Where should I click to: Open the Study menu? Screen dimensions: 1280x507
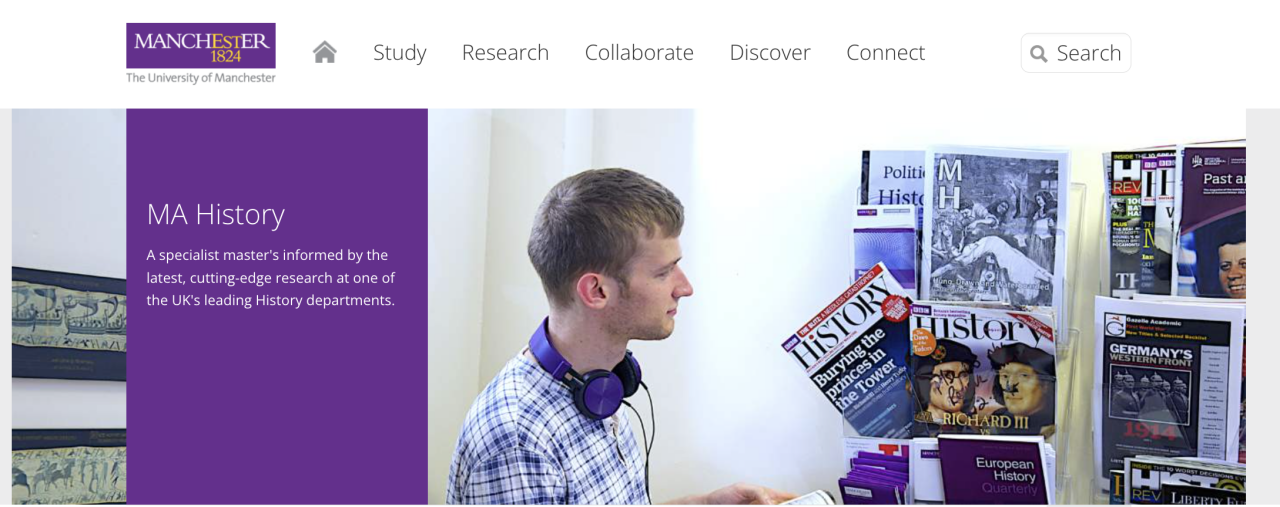click(400, 52)
